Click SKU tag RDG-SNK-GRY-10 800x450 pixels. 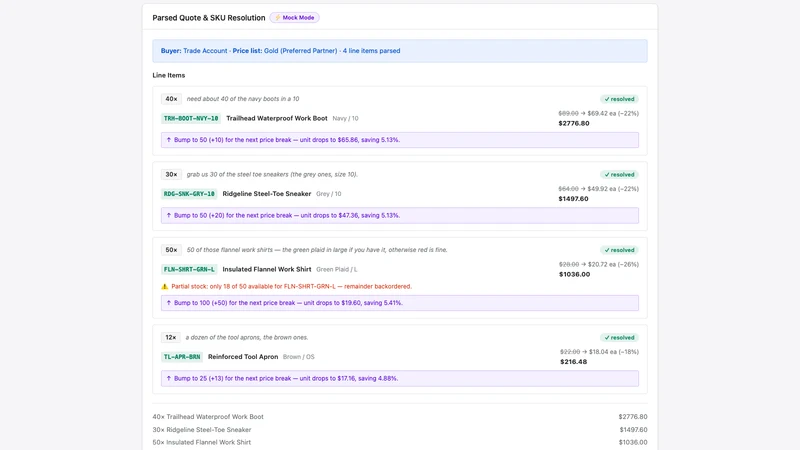click(x=189, y=194)
